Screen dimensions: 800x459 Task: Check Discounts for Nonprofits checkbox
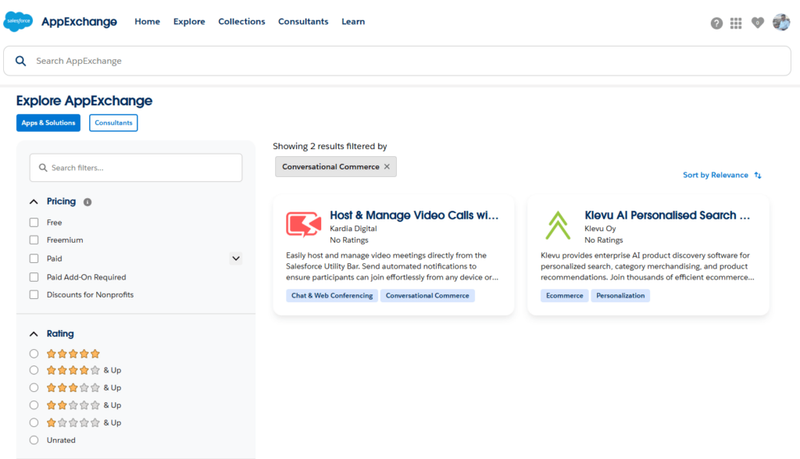34,295
